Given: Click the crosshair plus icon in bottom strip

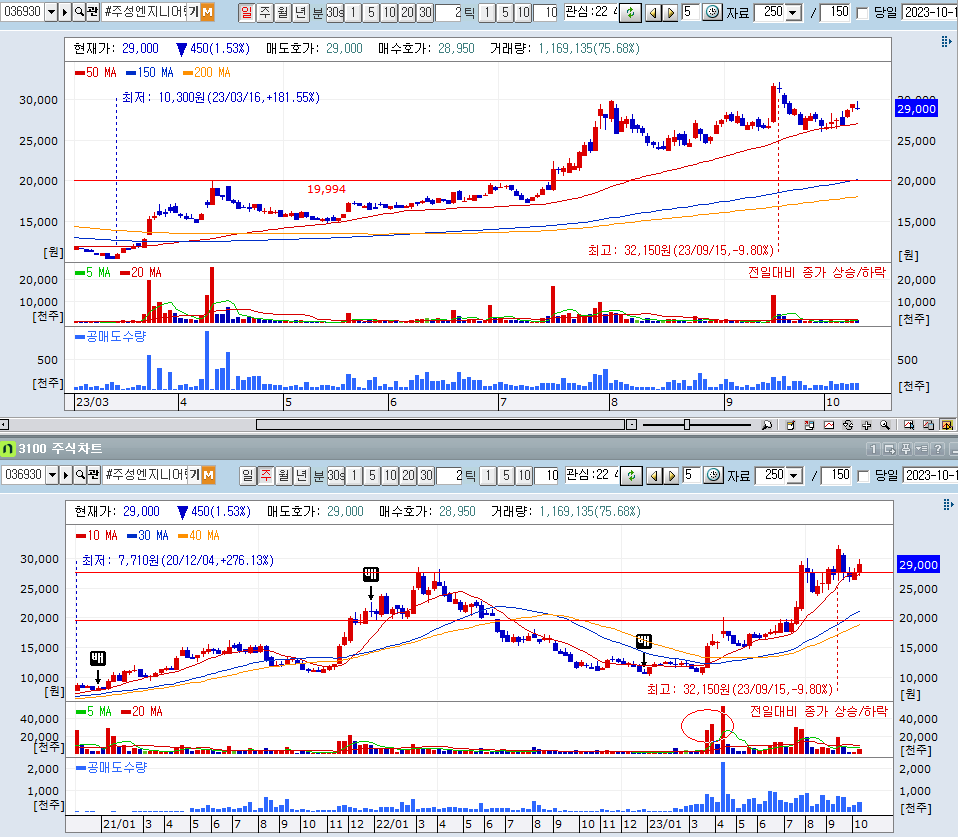Looking at the screenshot, I should (x=866, y=425).
